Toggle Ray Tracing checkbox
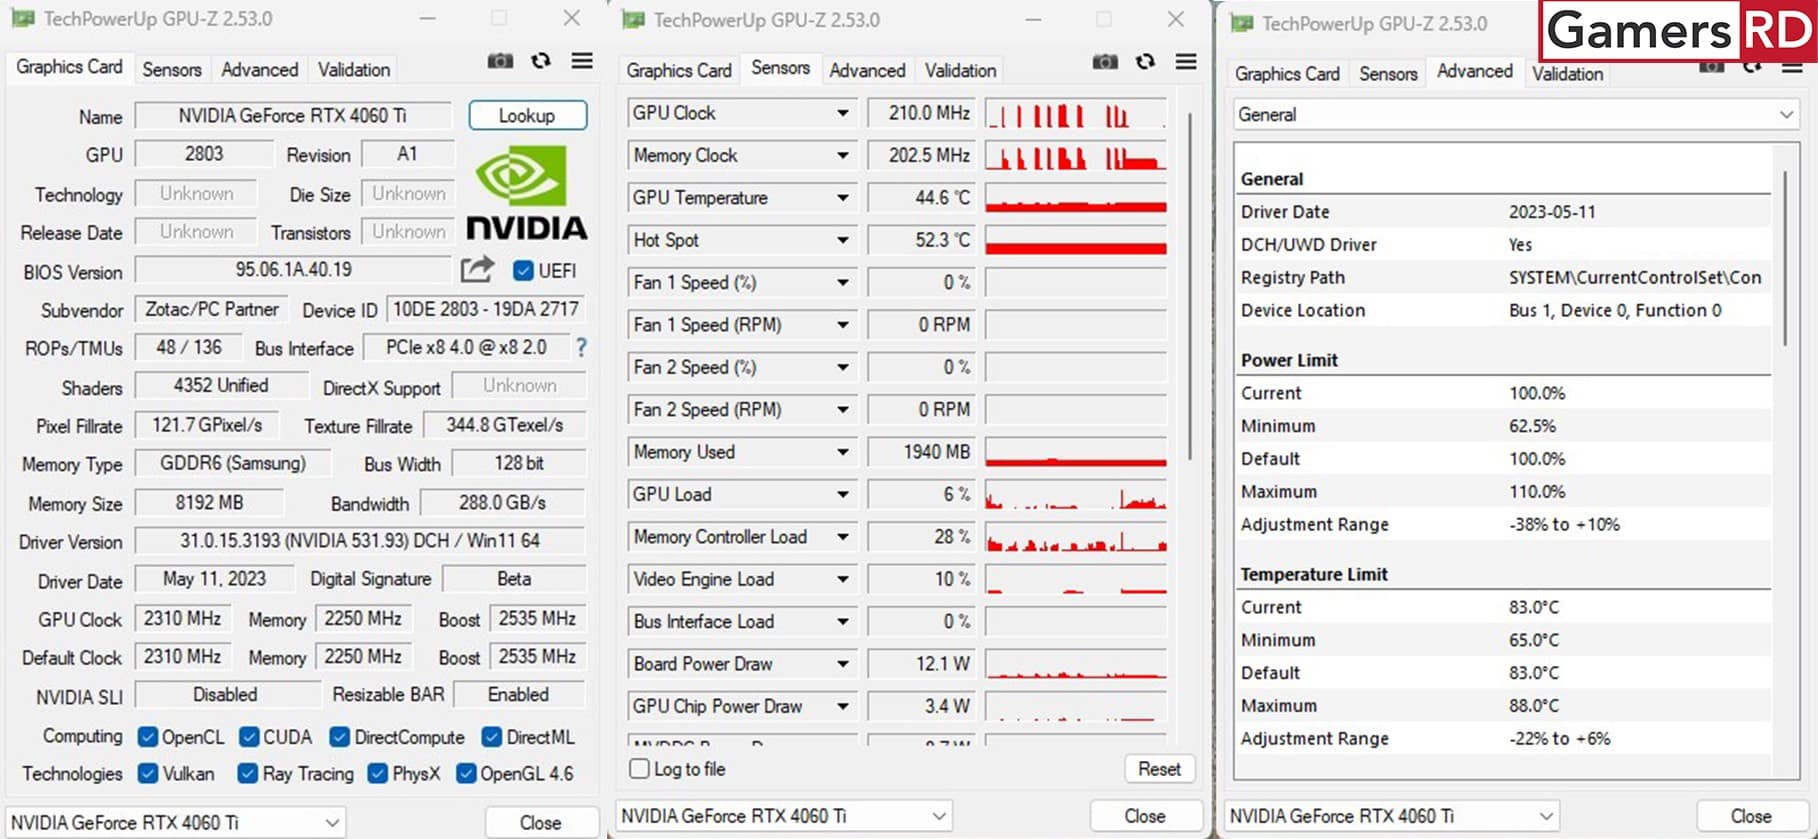The width and height of the screenshot is (1818, 839). [248, 773]
